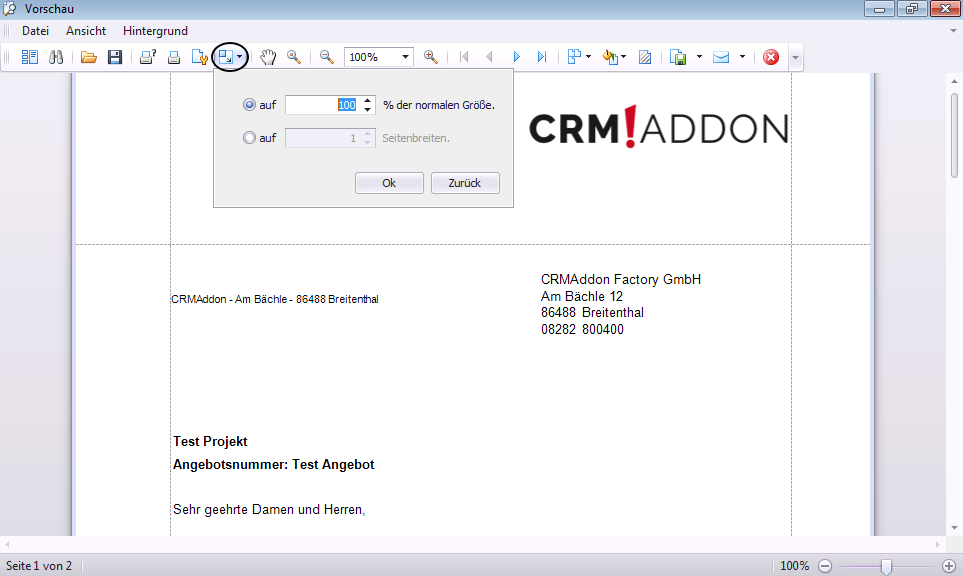
Task: Select the percent of normal size radio
Action: click(x=249, y=104)
